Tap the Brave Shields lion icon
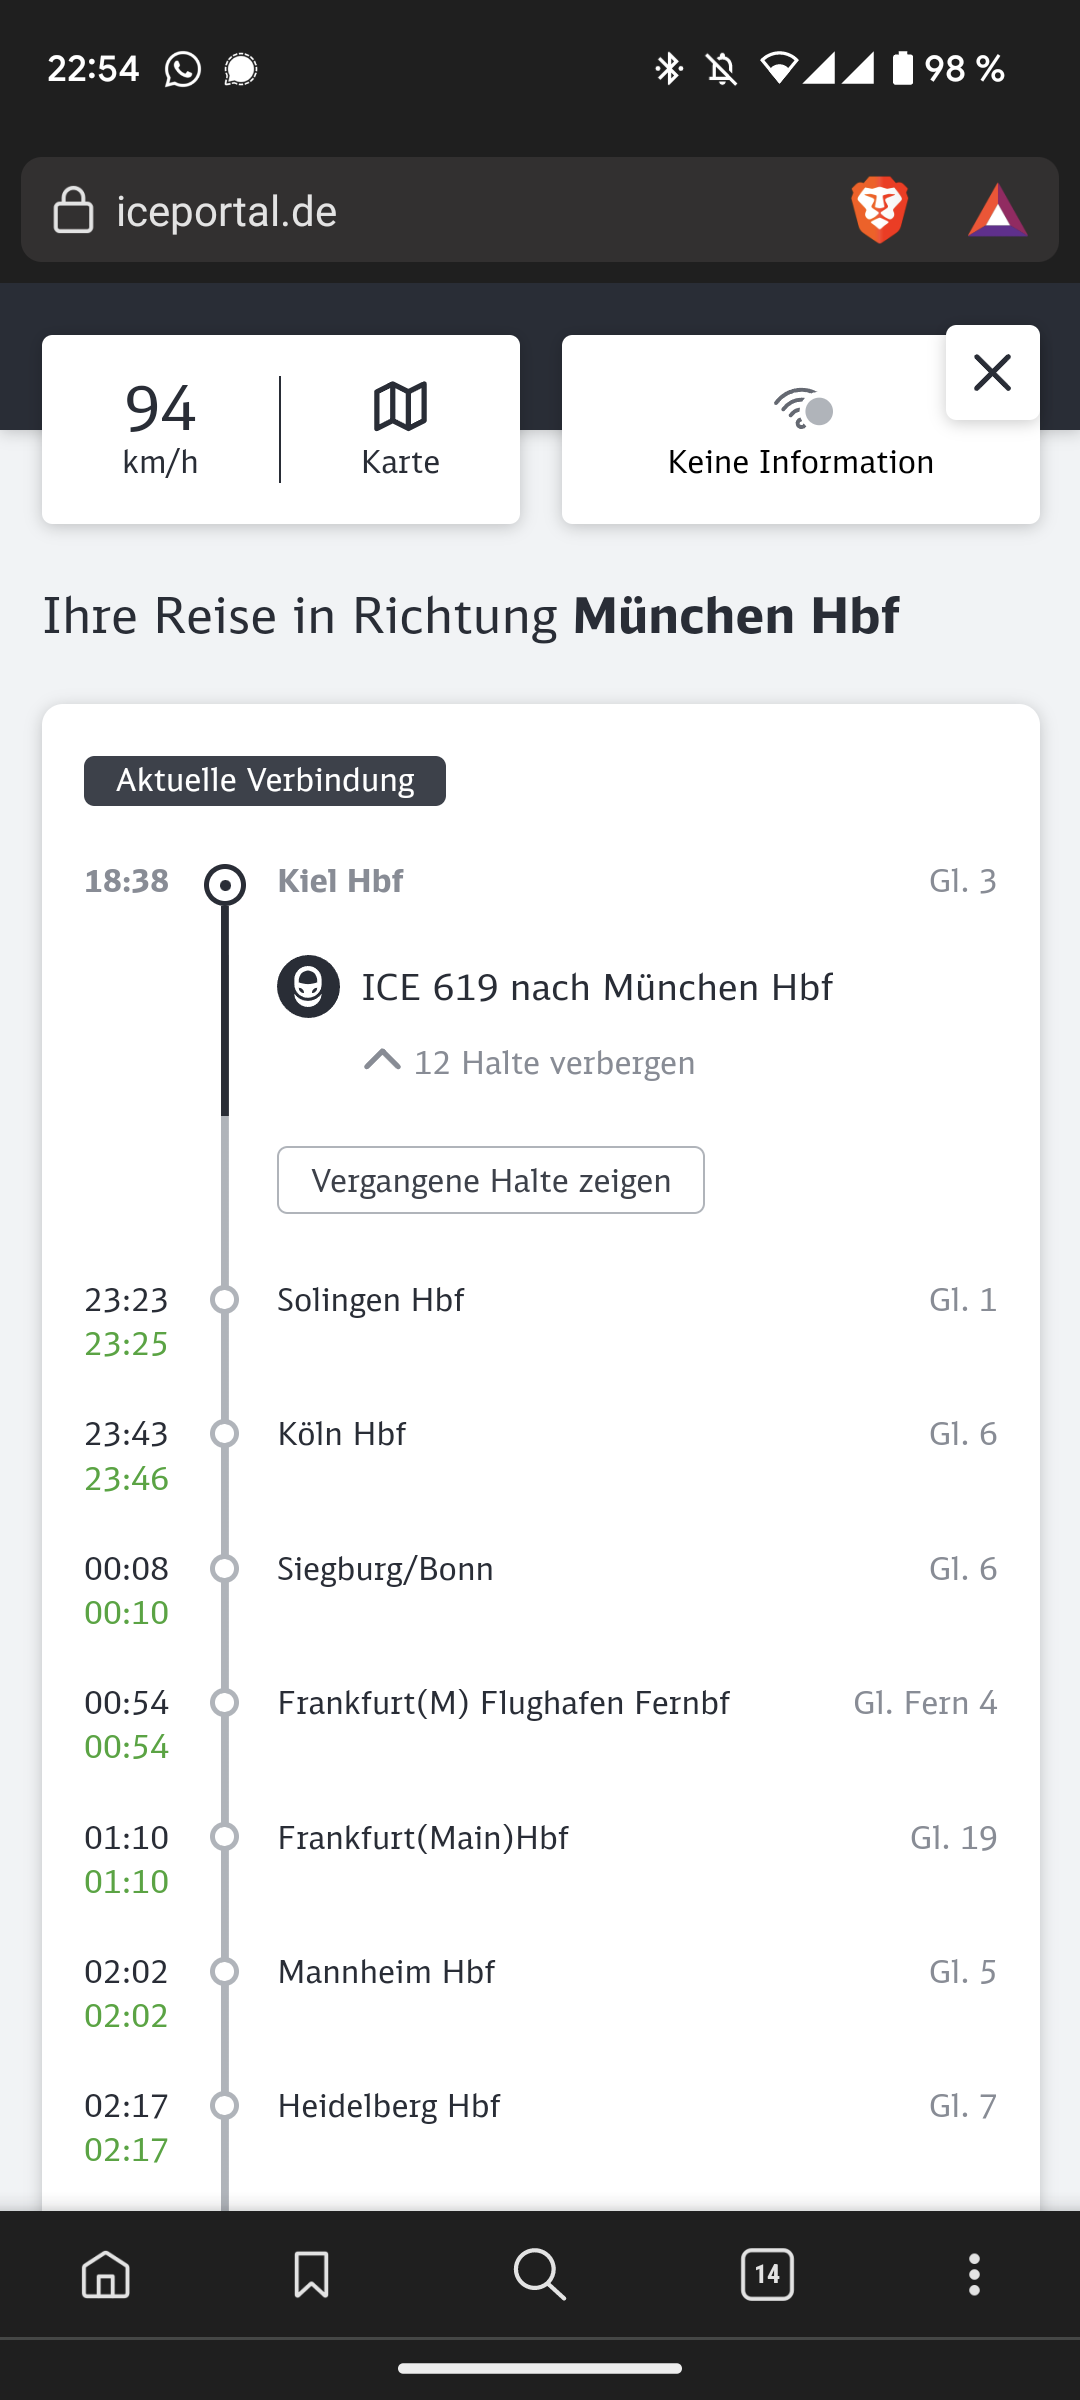This screenshot has height=2400, width=1080. pyautogui.click(x=879, y=210)
